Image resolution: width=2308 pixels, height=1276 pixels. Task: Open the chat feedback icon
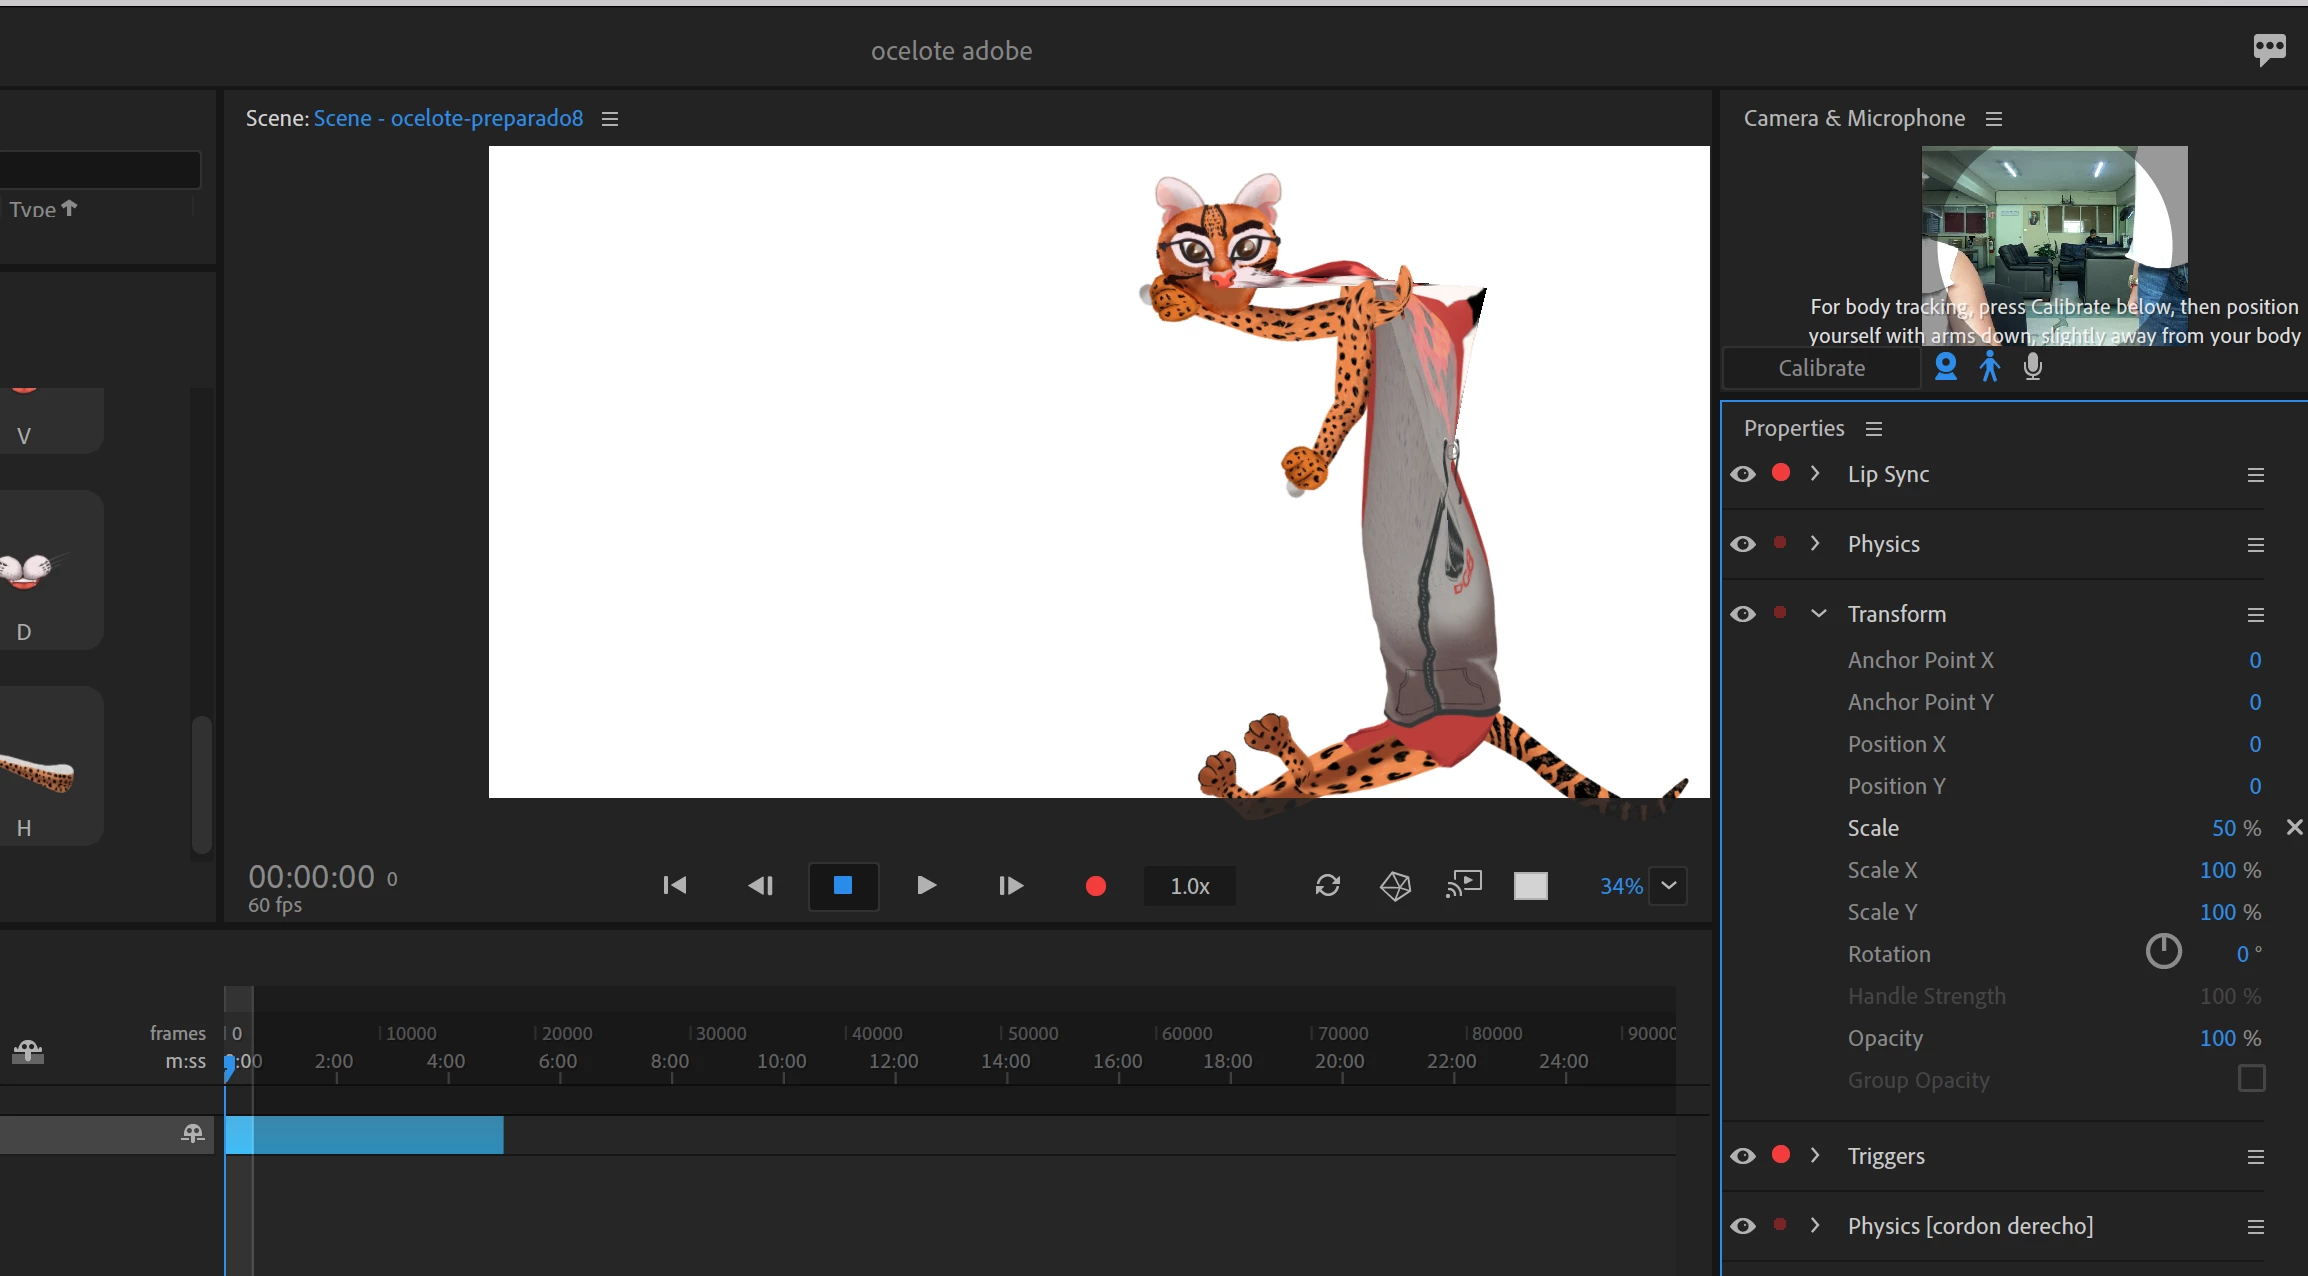click(x=2269, y=49)
